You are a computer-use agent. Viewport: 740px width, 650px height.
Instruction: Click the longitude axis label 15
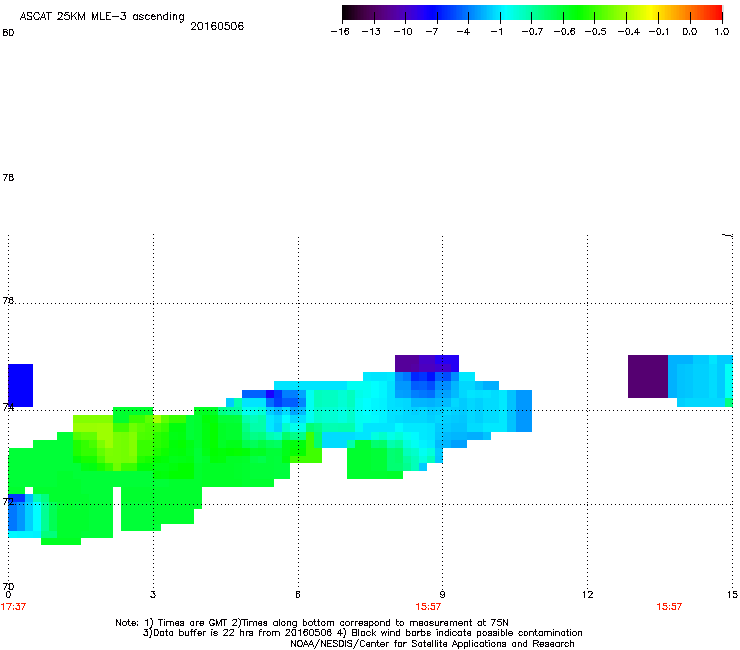pyautogui.click(x=732, y=595)
